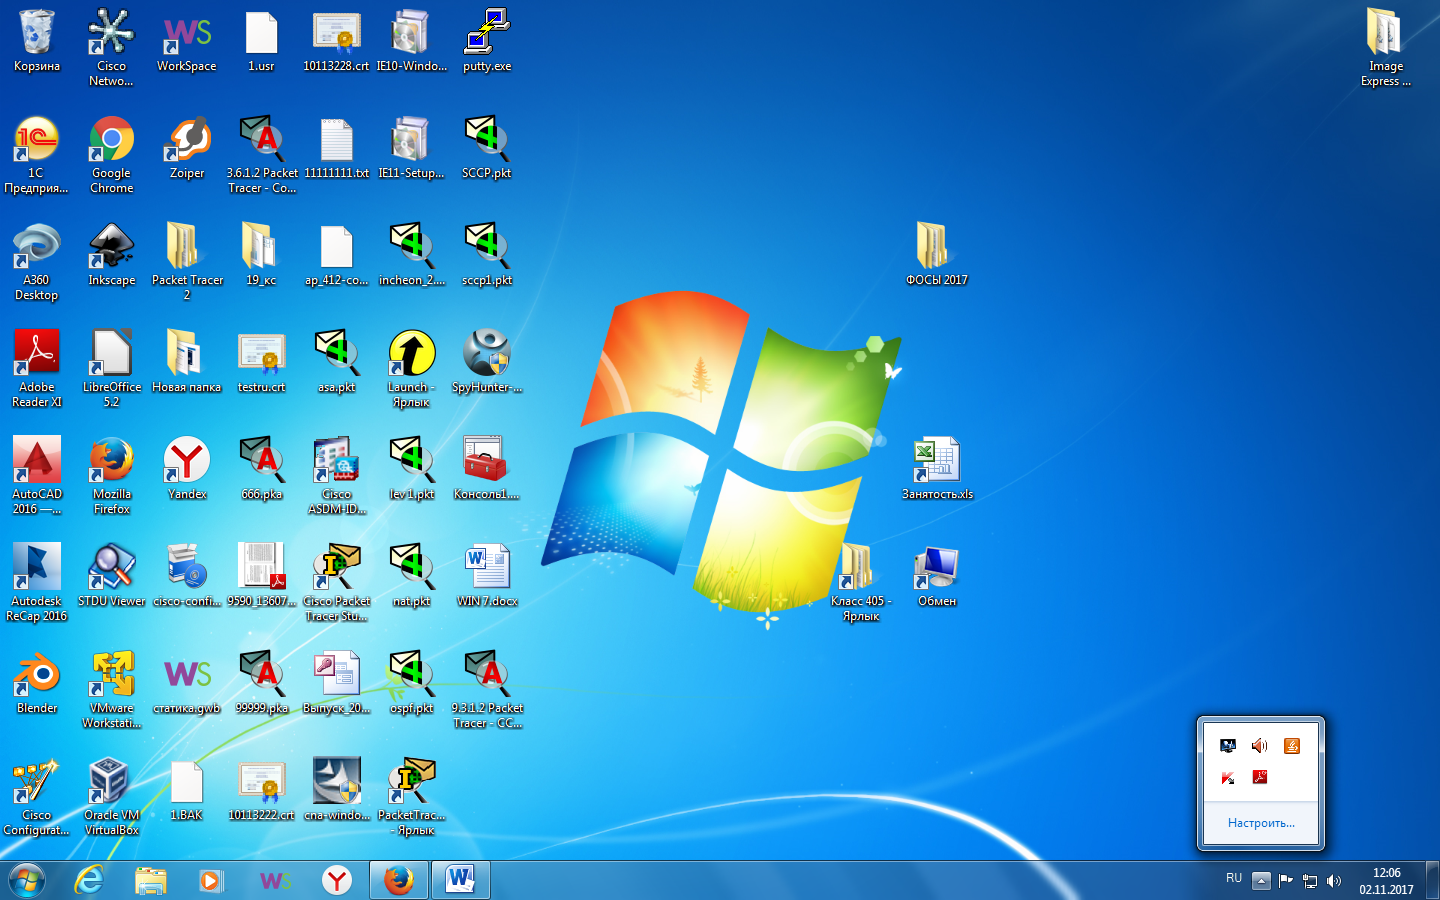Click the display monitor icon in tray popup
The image size is (1440, 900).
point(1228,745)
